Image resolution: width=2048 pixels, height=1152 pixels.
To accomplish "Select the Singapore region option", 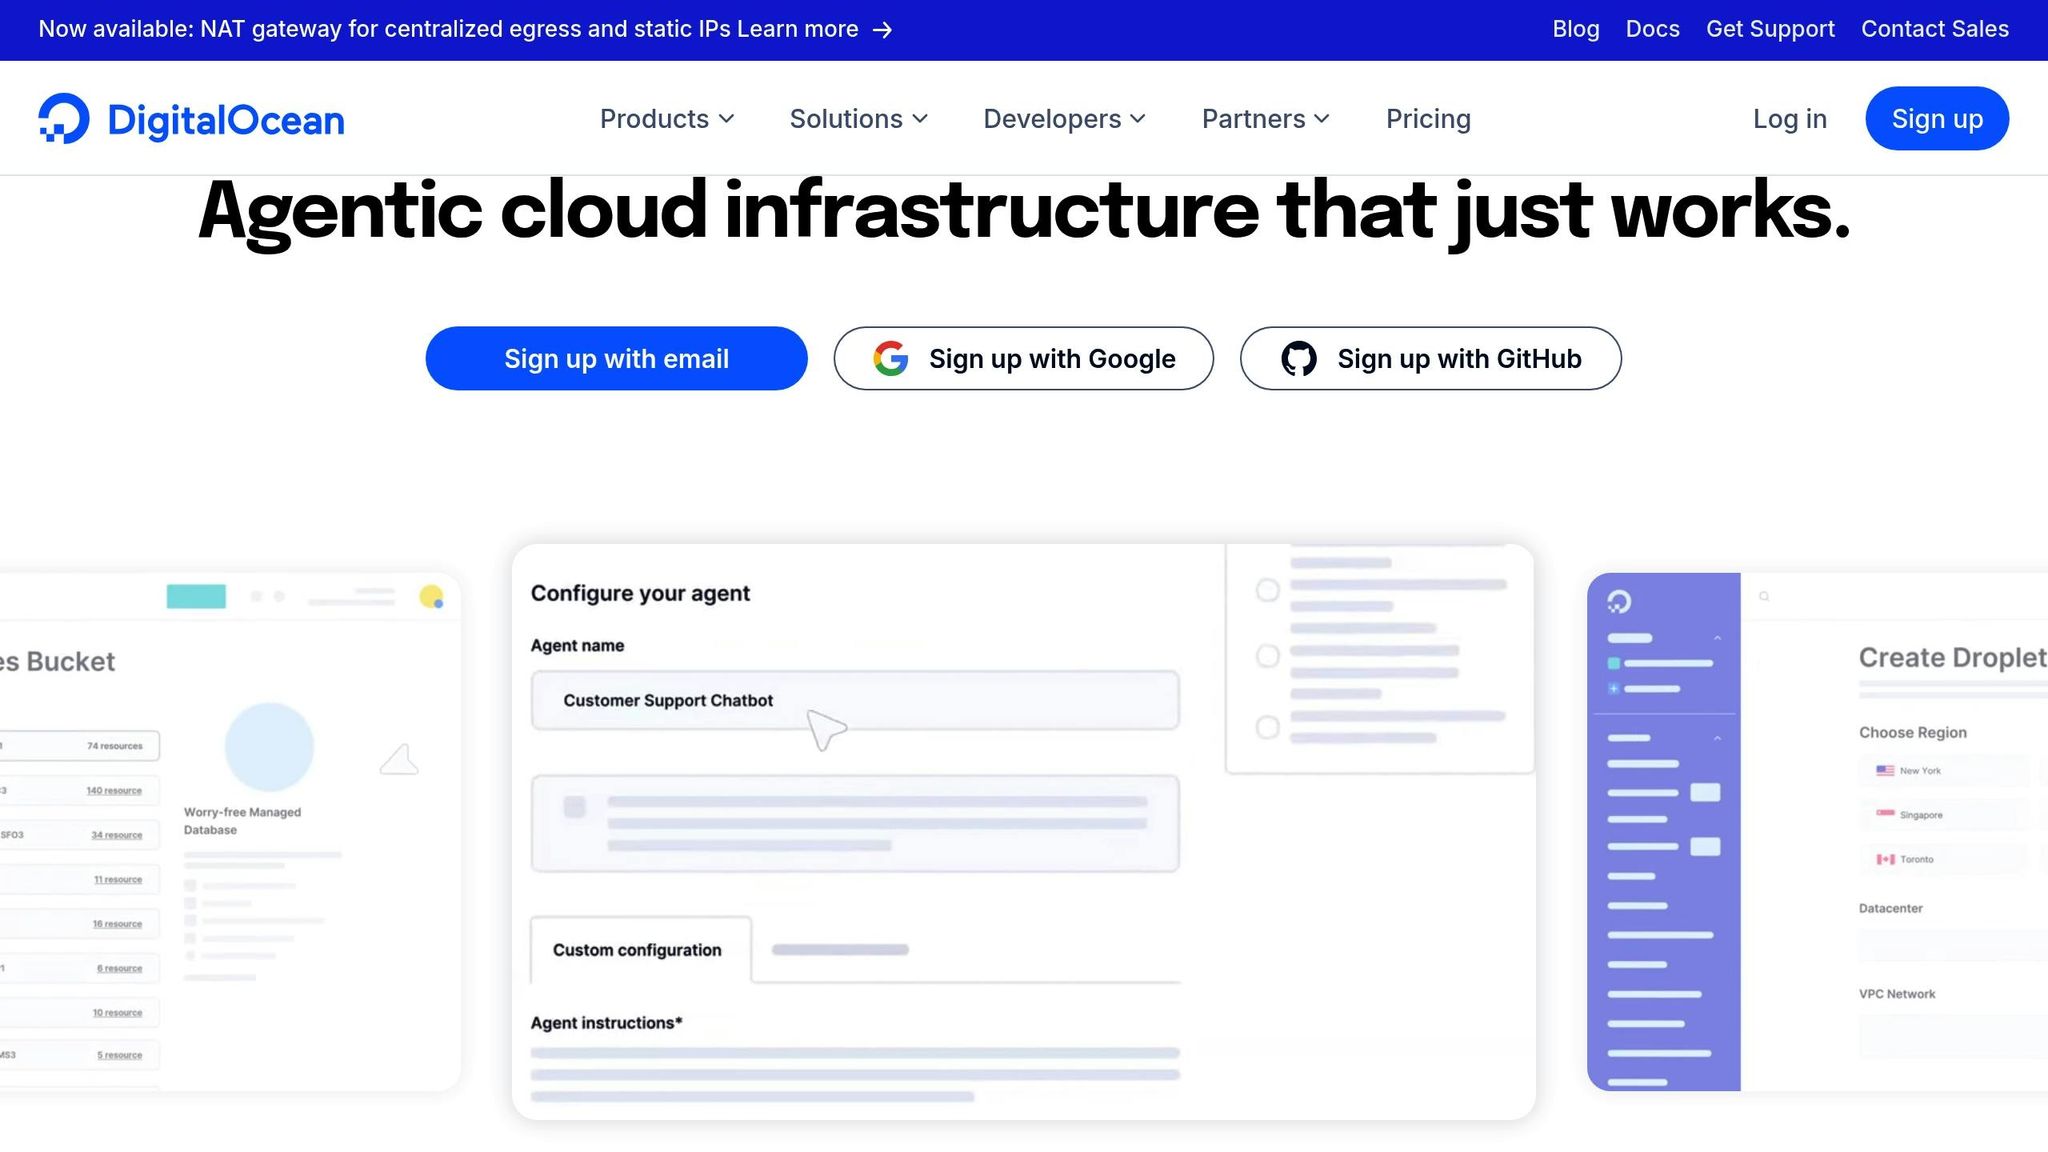I will (x=1921, y=814).
